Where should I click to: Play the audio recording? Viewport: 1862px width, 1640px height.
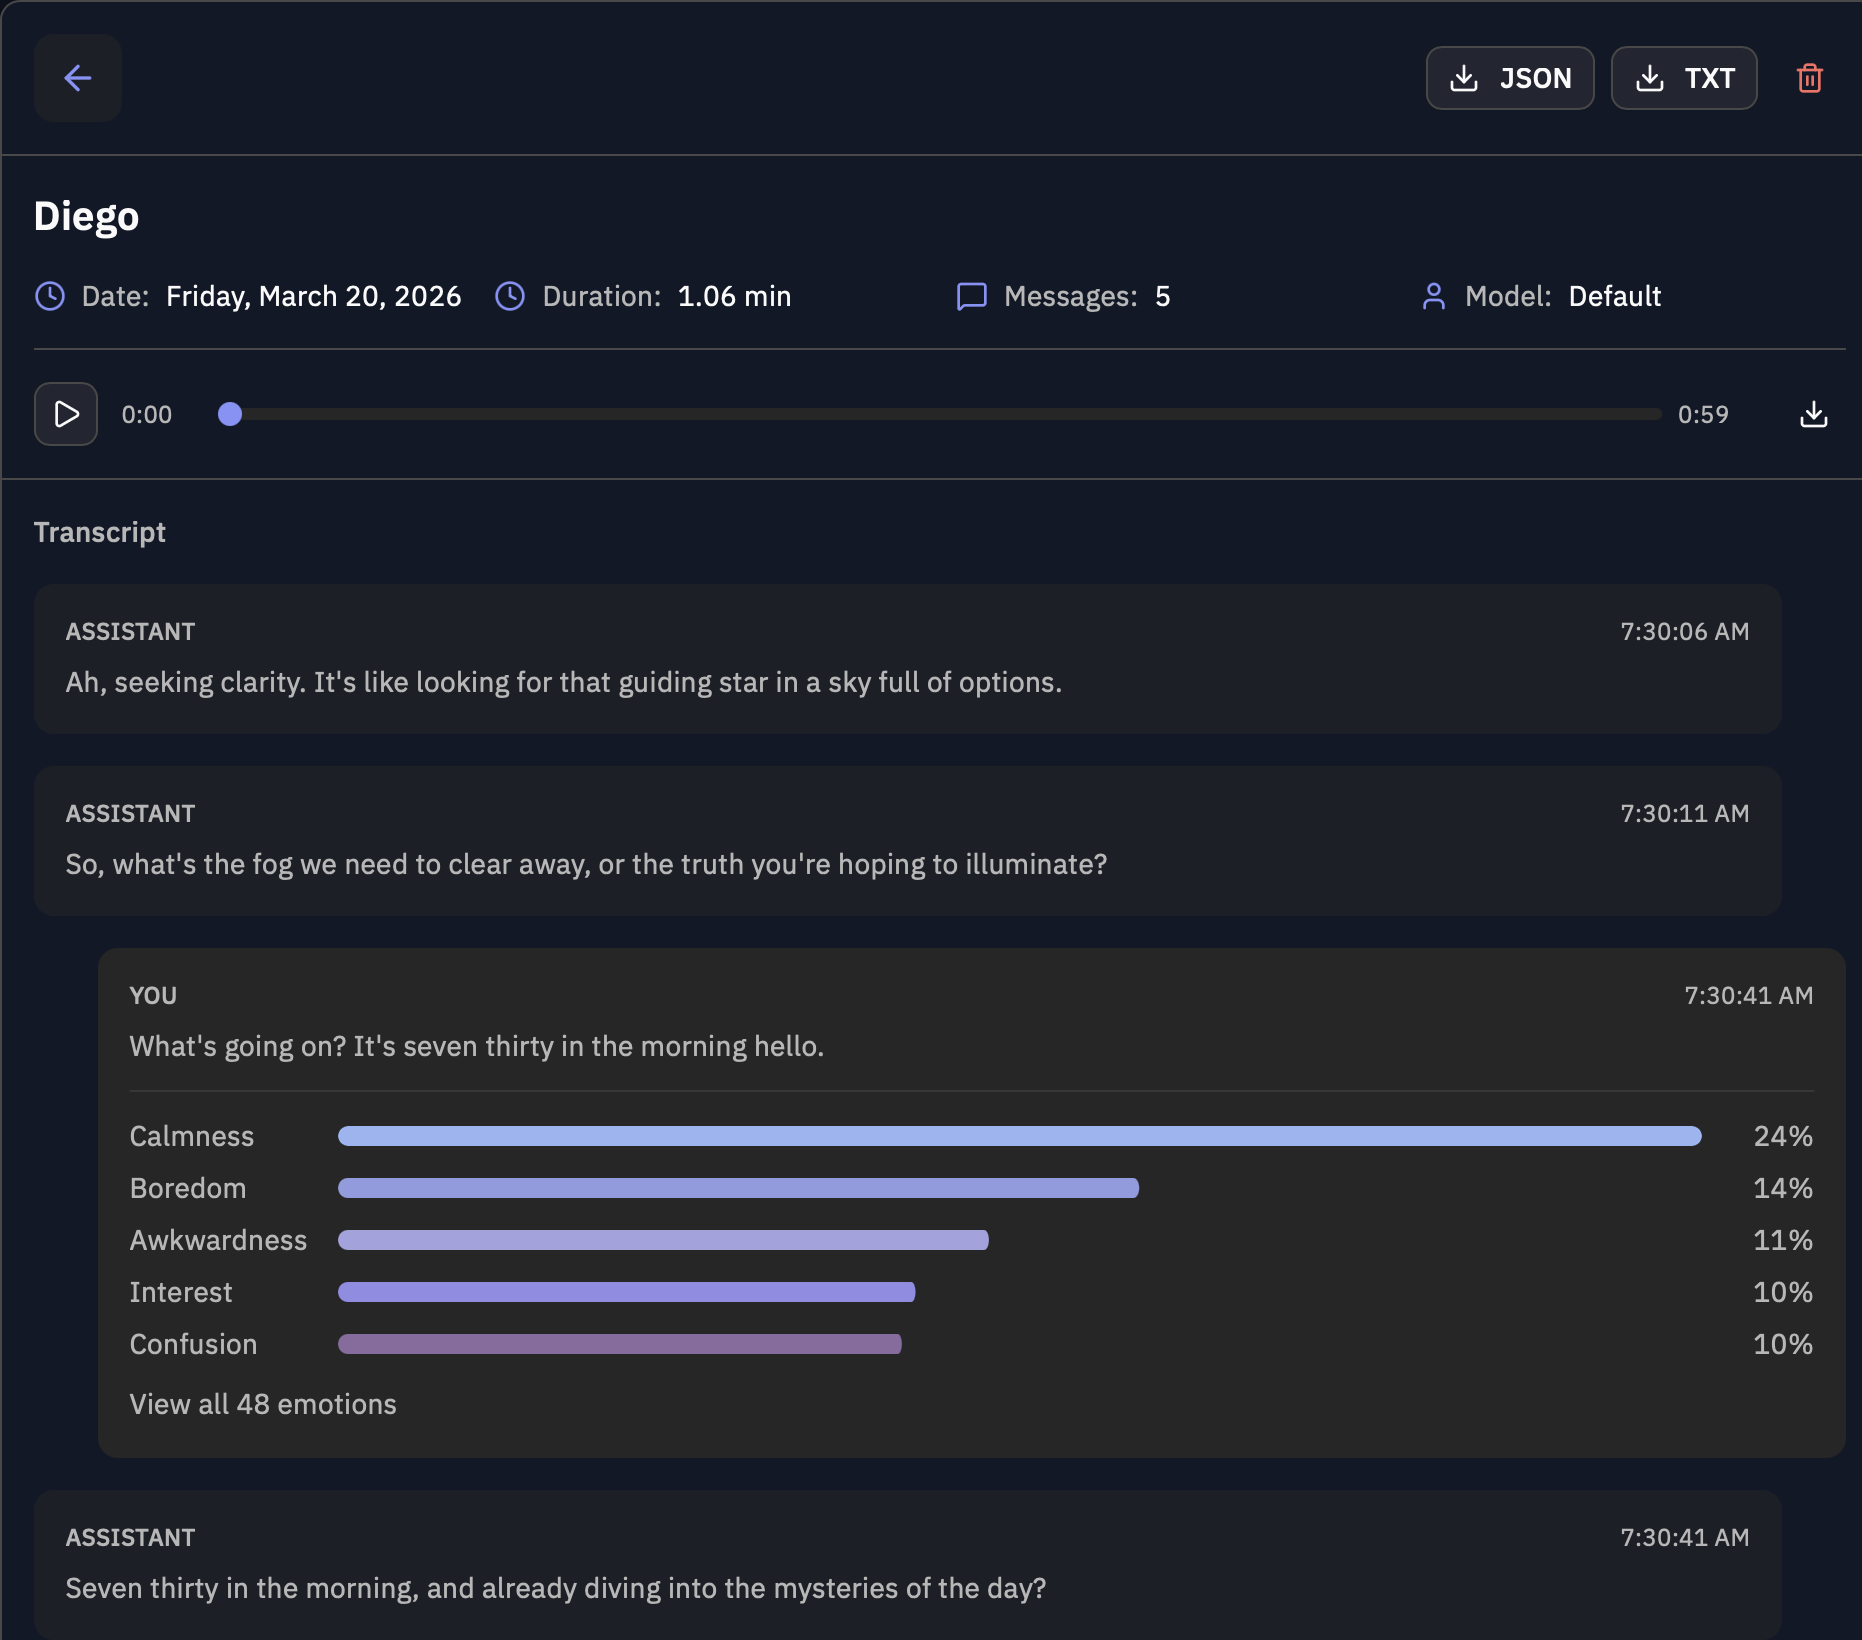pos(66,414)
